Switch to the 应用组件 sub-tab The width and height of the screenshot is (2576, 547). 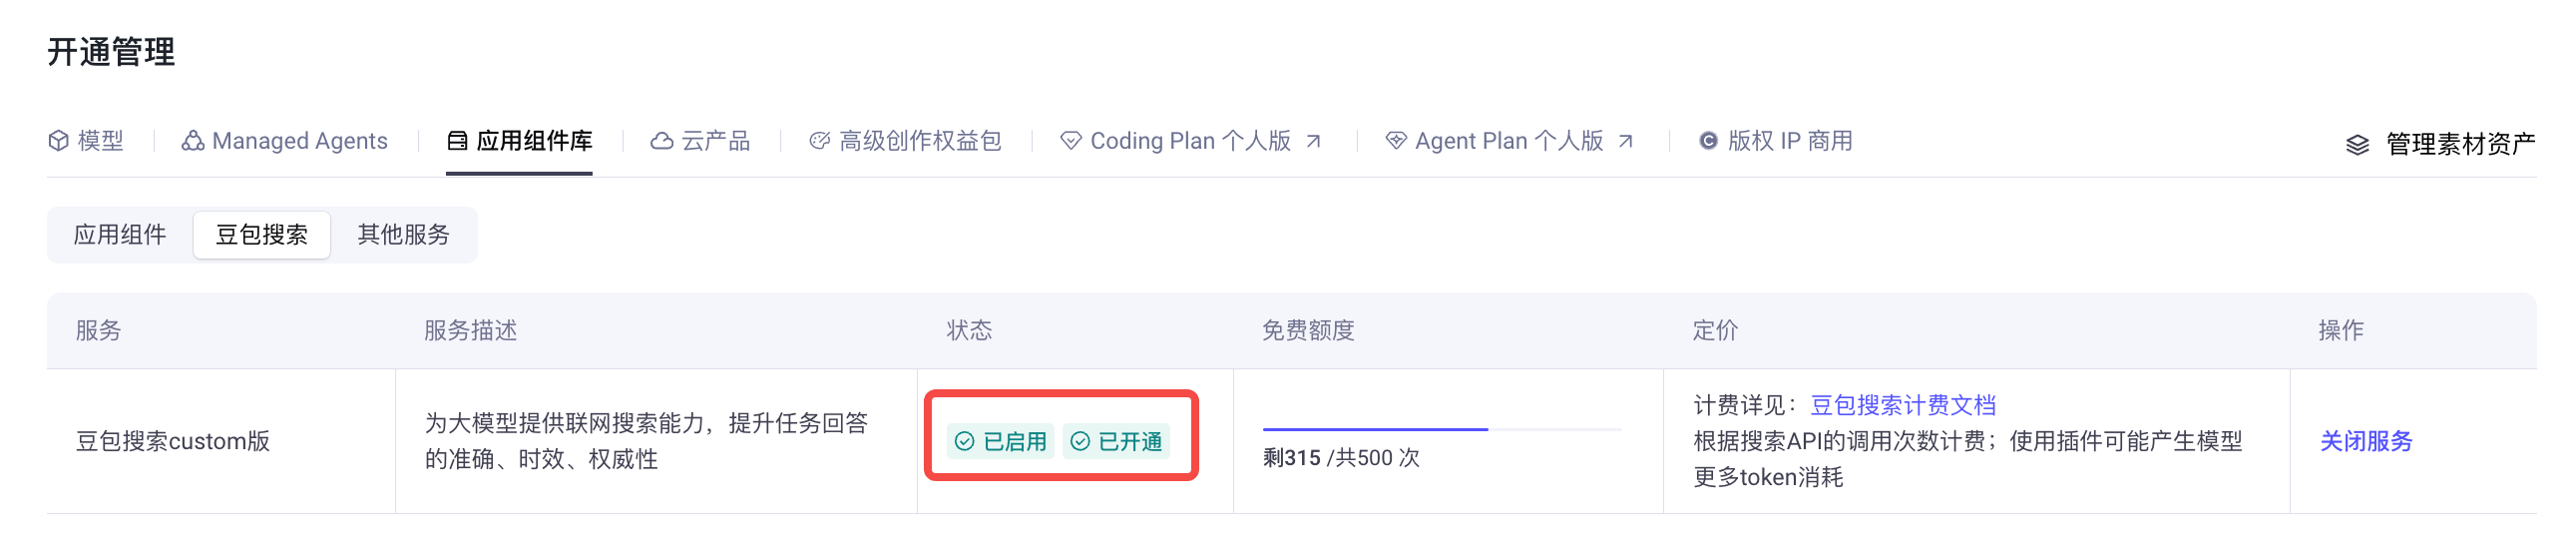click(120, 235)
